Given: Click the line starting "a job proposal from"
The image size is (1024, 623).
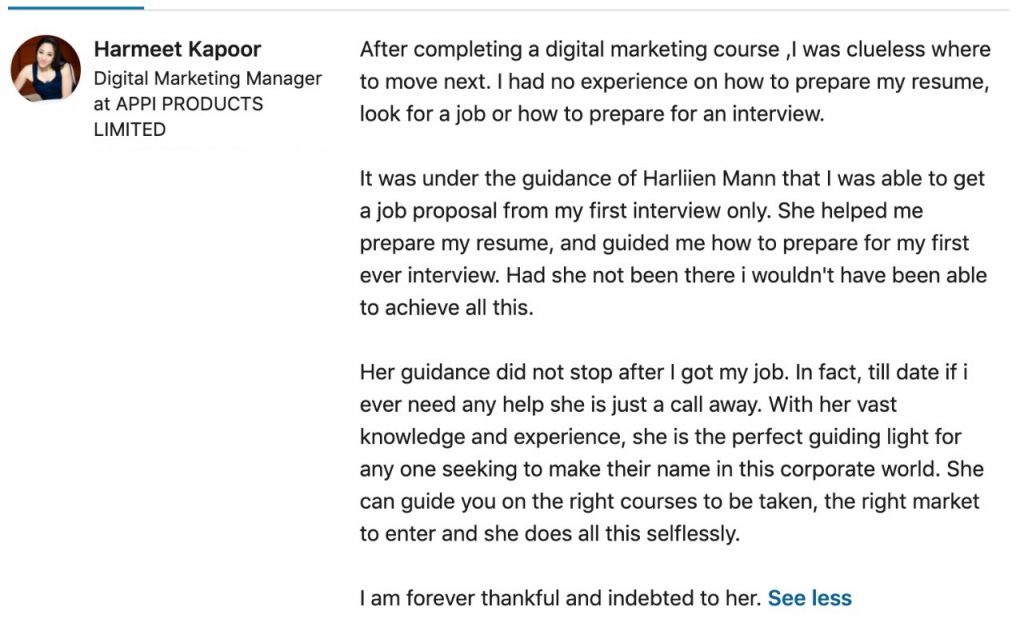Looking at the screenshot, I should (x=641, y=211).
